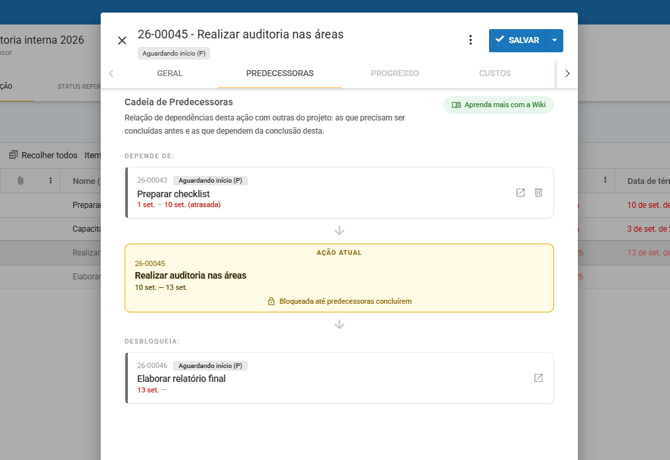Open the Preparar checklist action in a new window
This screenshot has height=460, width=670.
(x=520, y=193)
